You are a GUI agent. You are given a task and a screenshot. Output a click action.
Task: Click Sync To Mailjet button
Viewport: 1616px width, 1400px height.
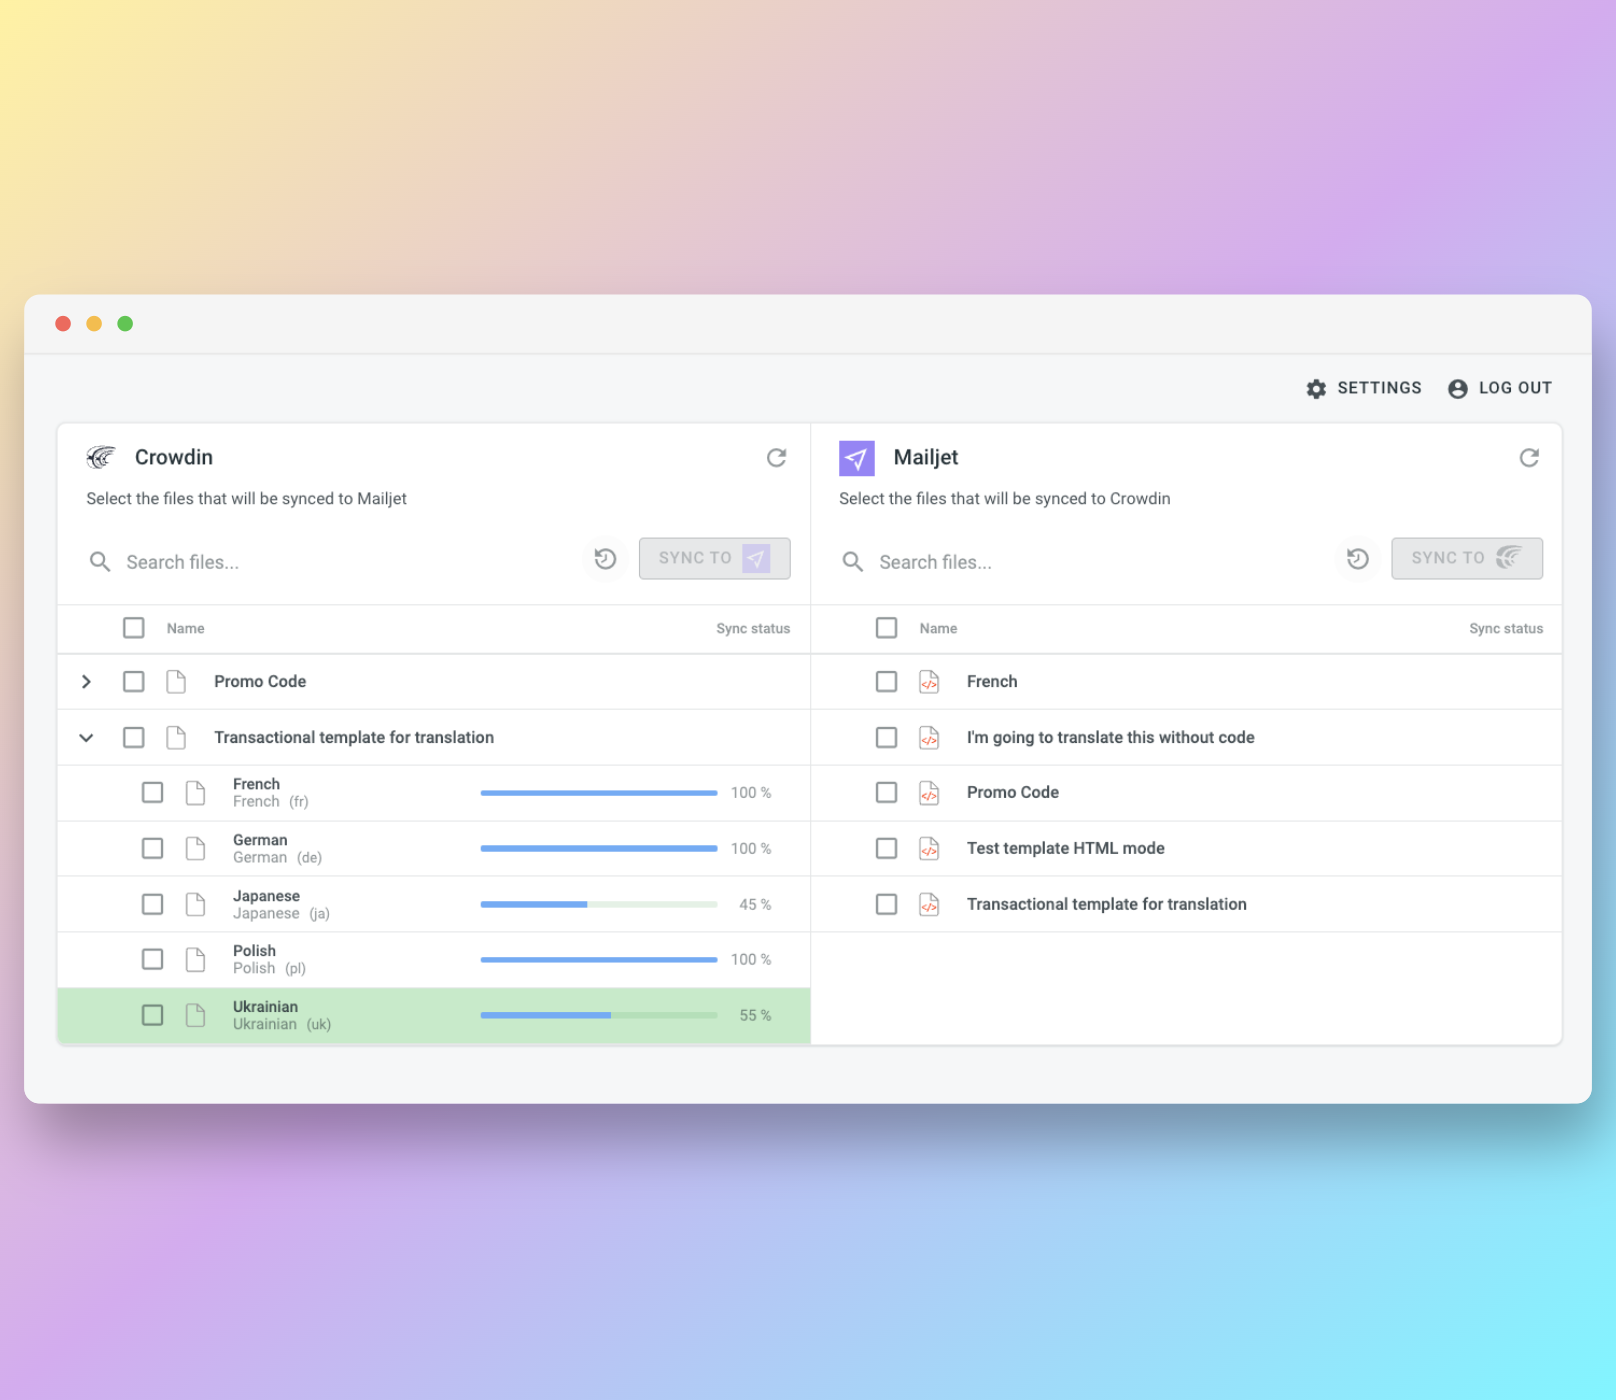[x=714, y=559]
